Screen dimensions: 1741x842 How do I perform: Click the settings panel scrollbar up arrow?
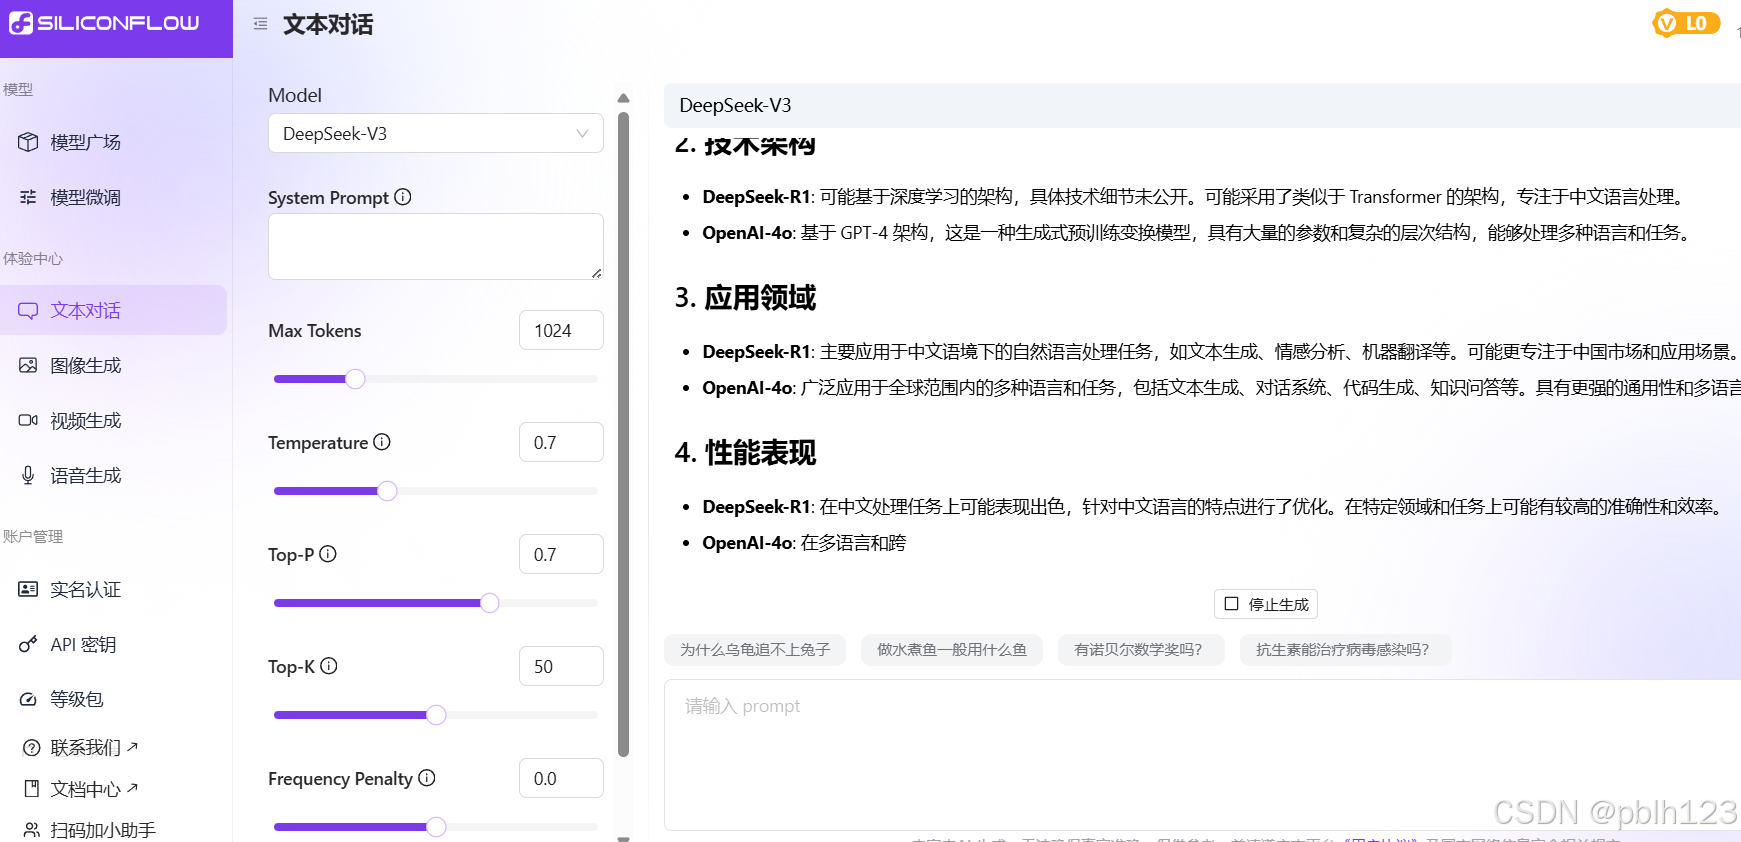point(623,98)
